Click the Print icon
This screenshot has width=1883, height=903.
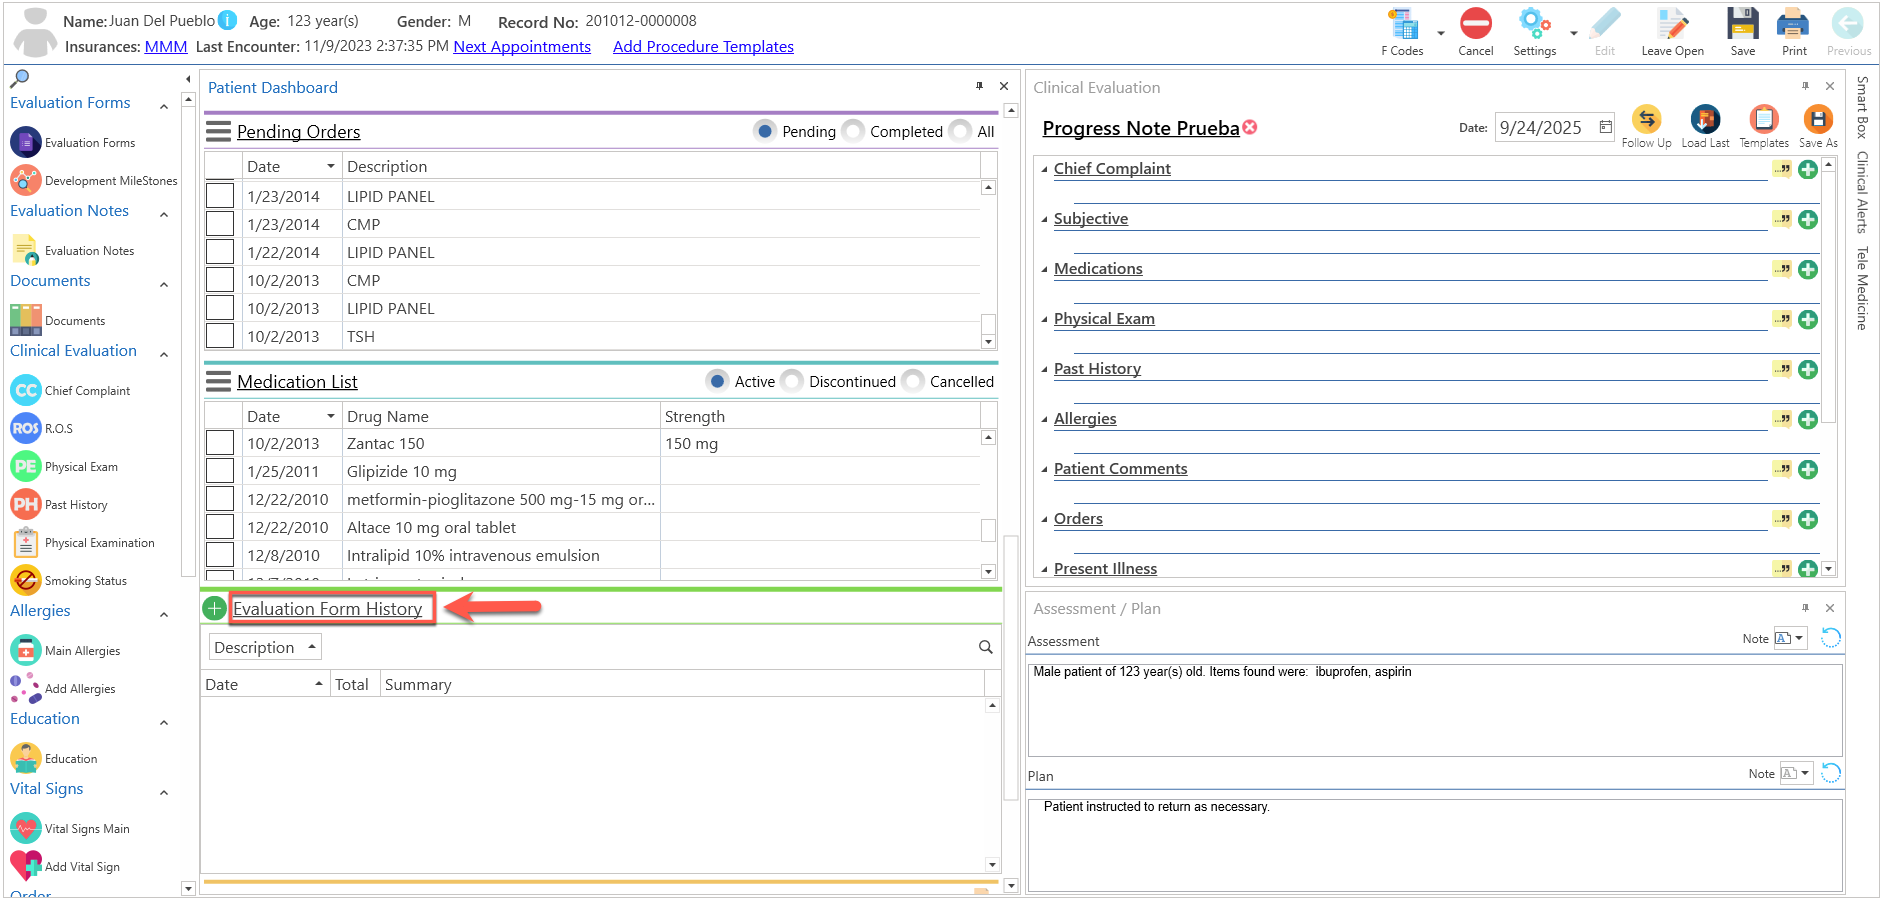1793,24
